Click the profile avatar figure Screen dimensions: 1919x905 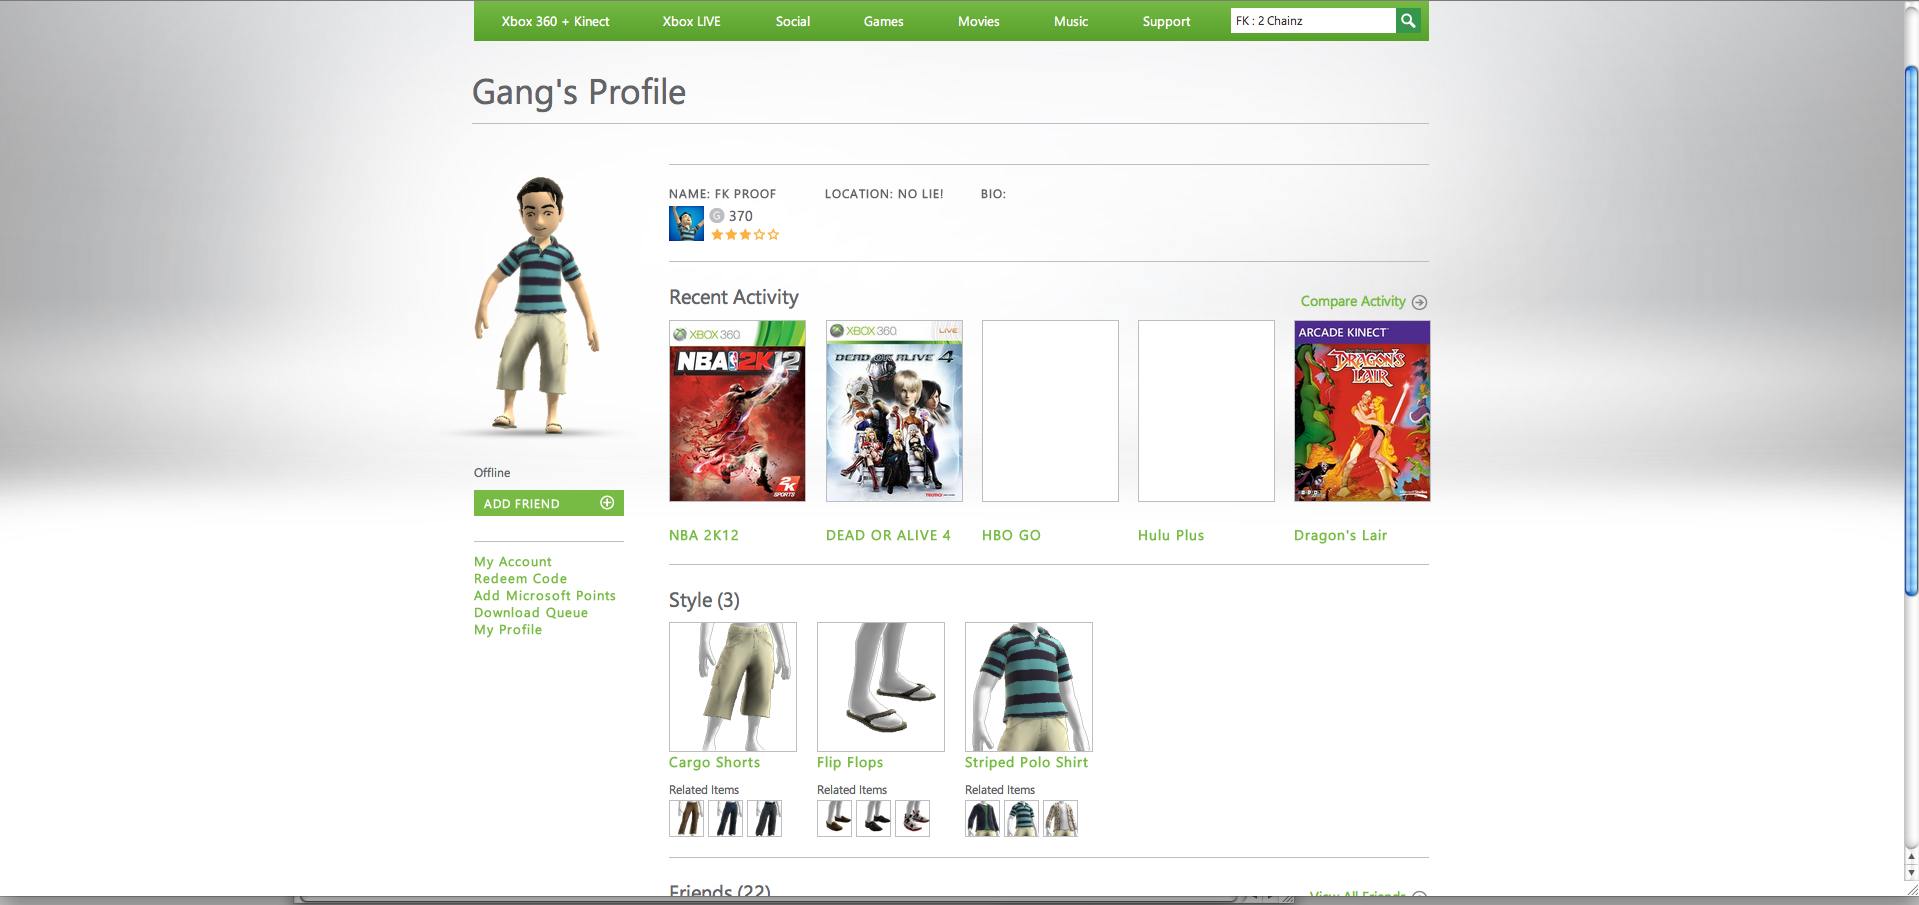tap(538, 305)
